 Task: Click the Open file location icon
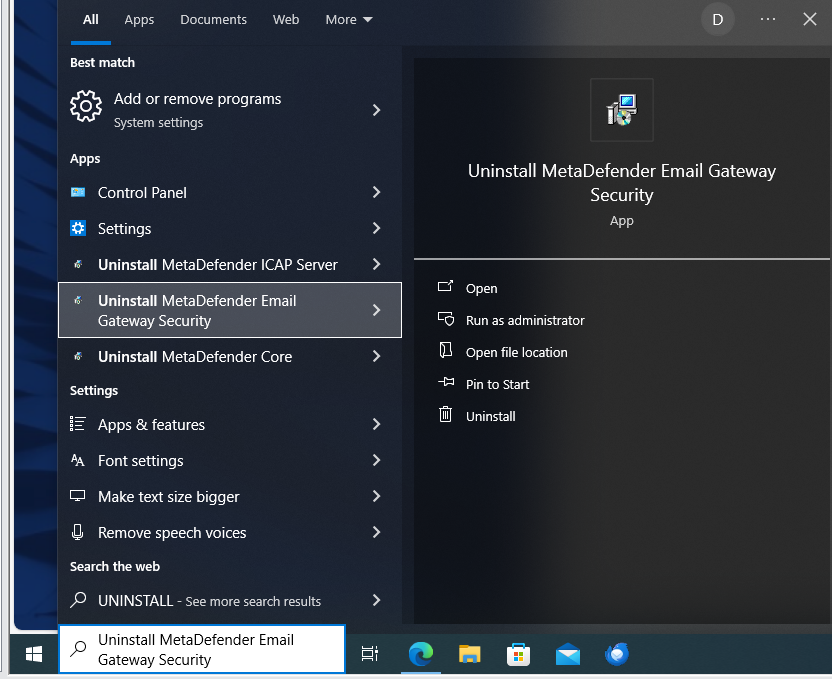pyautogui.click(x=446, y=350)
